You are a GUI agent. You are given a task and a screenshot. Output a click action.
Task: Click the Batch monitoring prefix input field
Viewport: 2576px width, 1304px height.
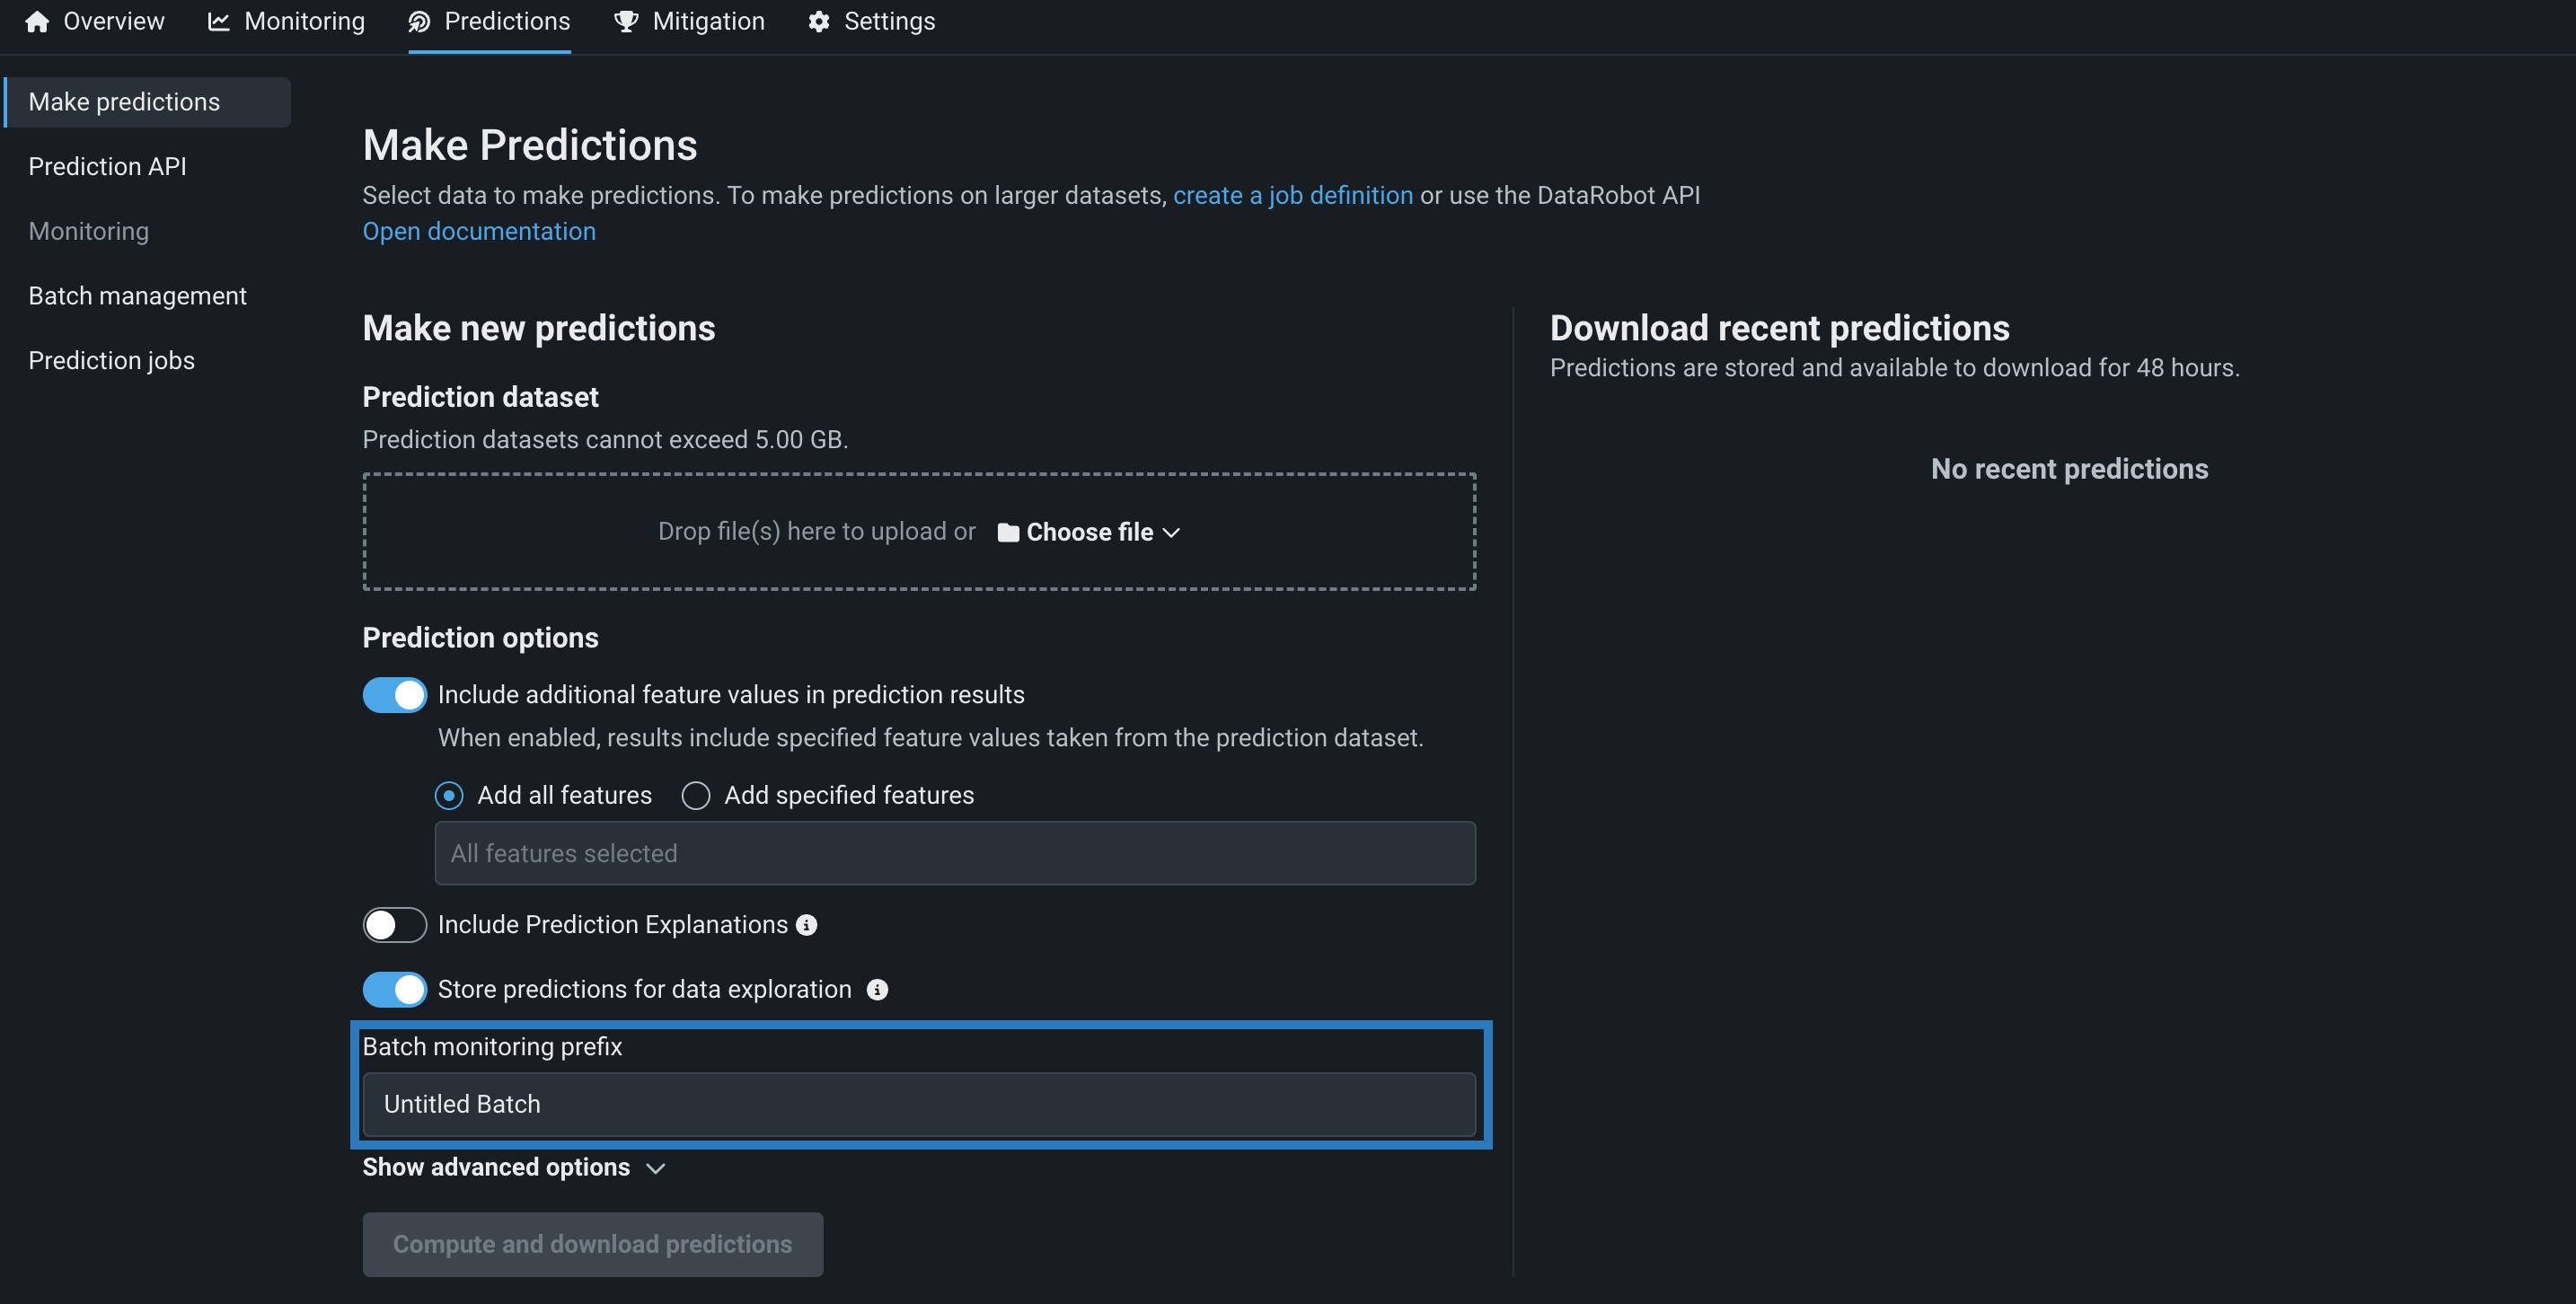click(918, 1105)
